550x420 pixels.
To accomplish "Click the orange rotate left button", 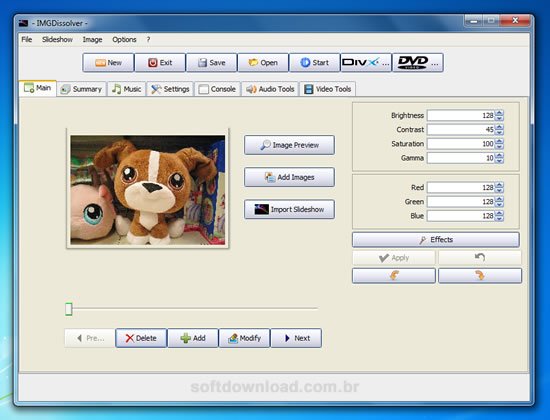I will point(394,276).
